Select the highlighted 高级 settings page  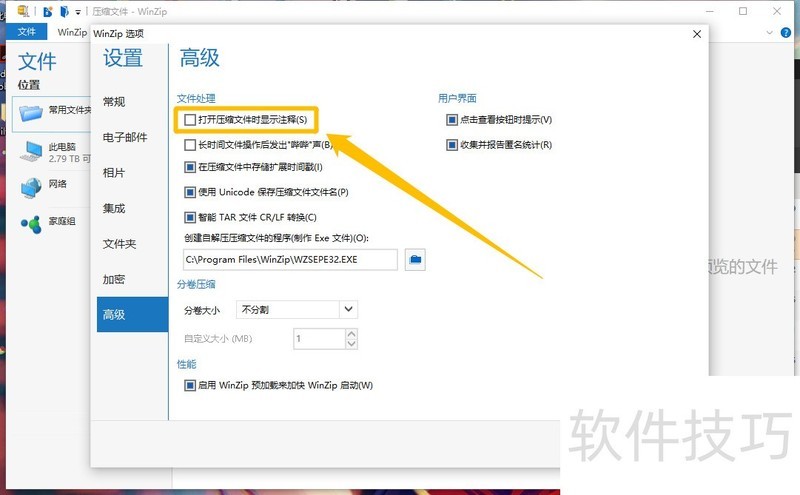pos(132,314)
